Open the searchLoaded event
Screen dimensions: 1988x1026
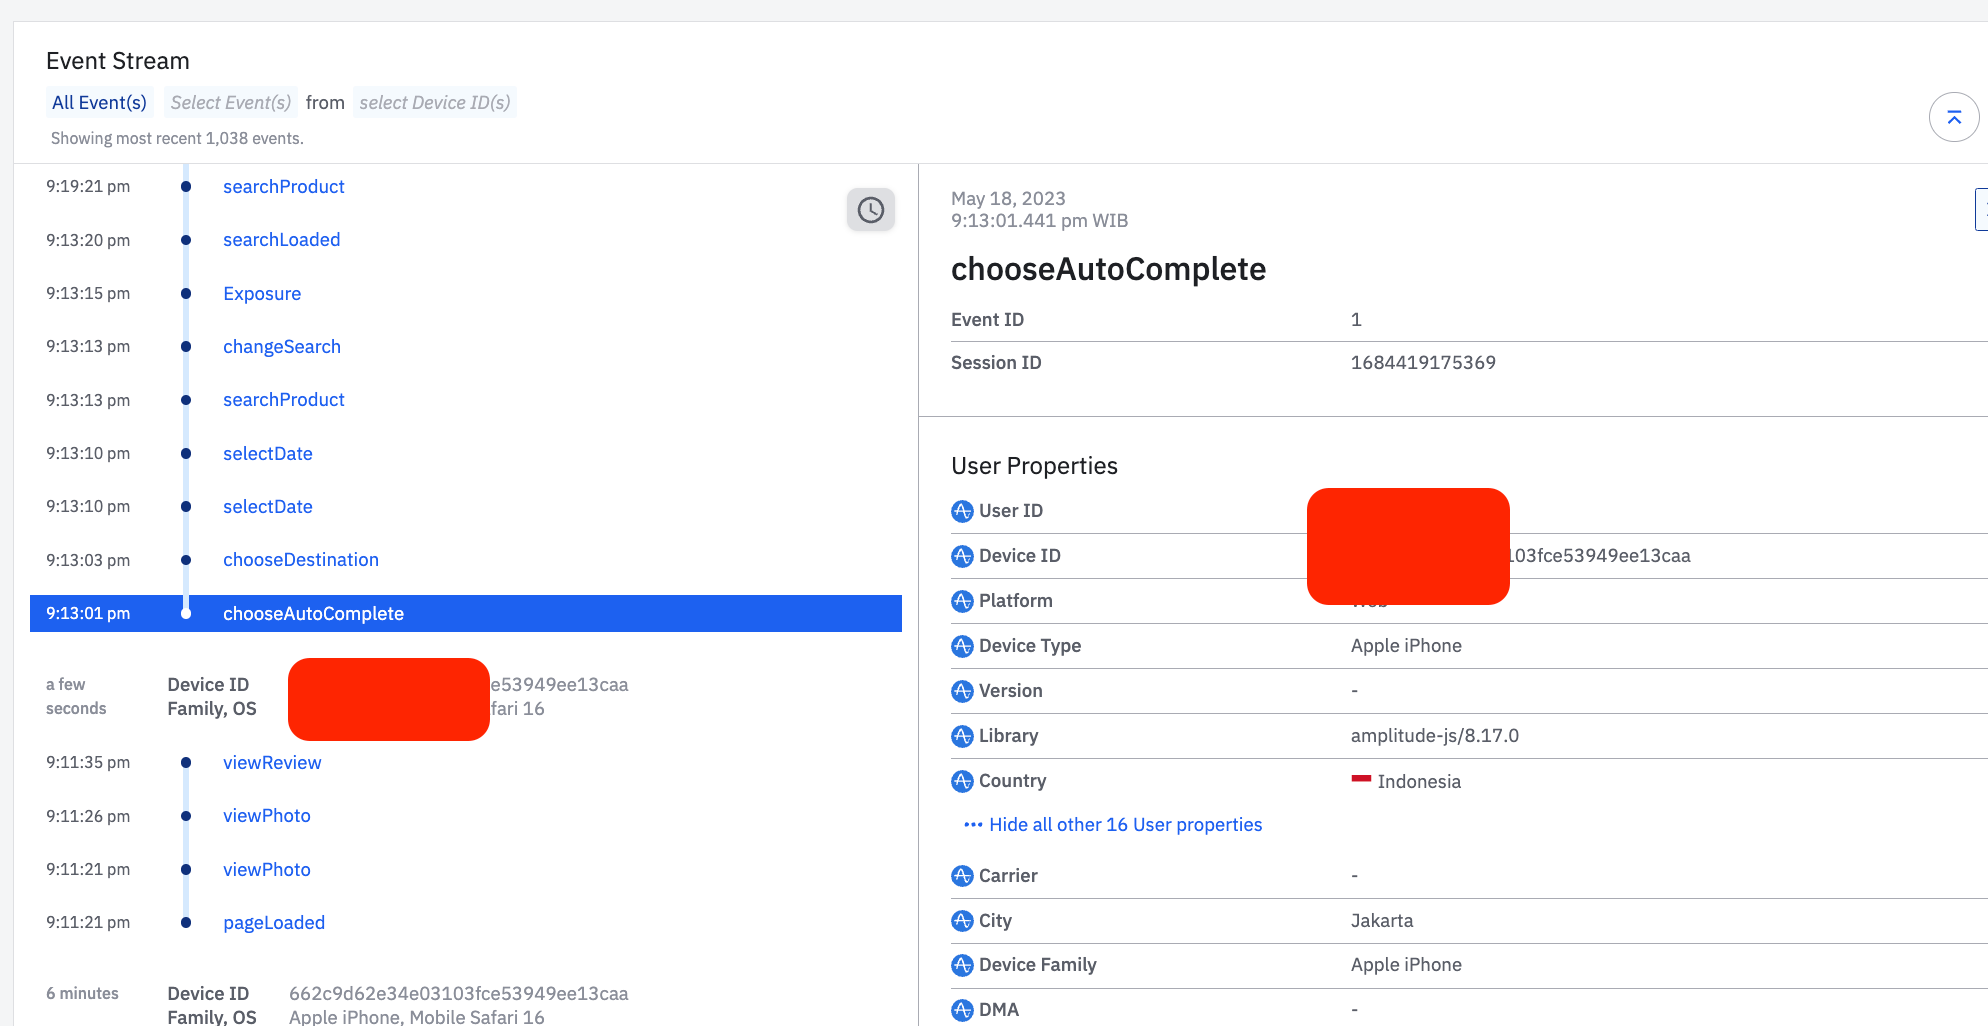pos(281,240)
